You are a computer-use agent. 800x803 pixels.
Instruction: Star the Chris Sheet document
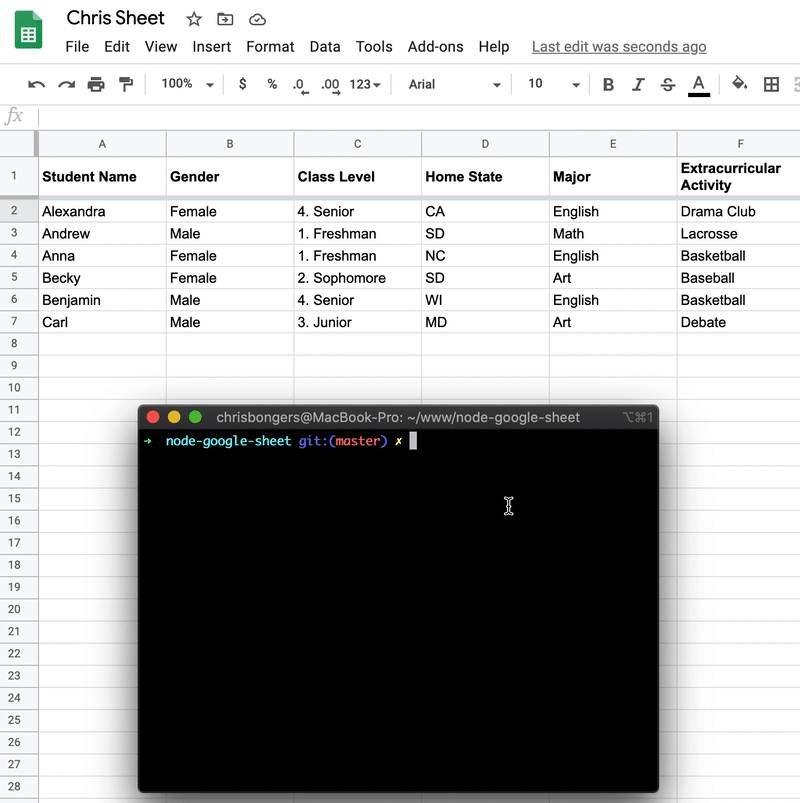coord(194,19)
